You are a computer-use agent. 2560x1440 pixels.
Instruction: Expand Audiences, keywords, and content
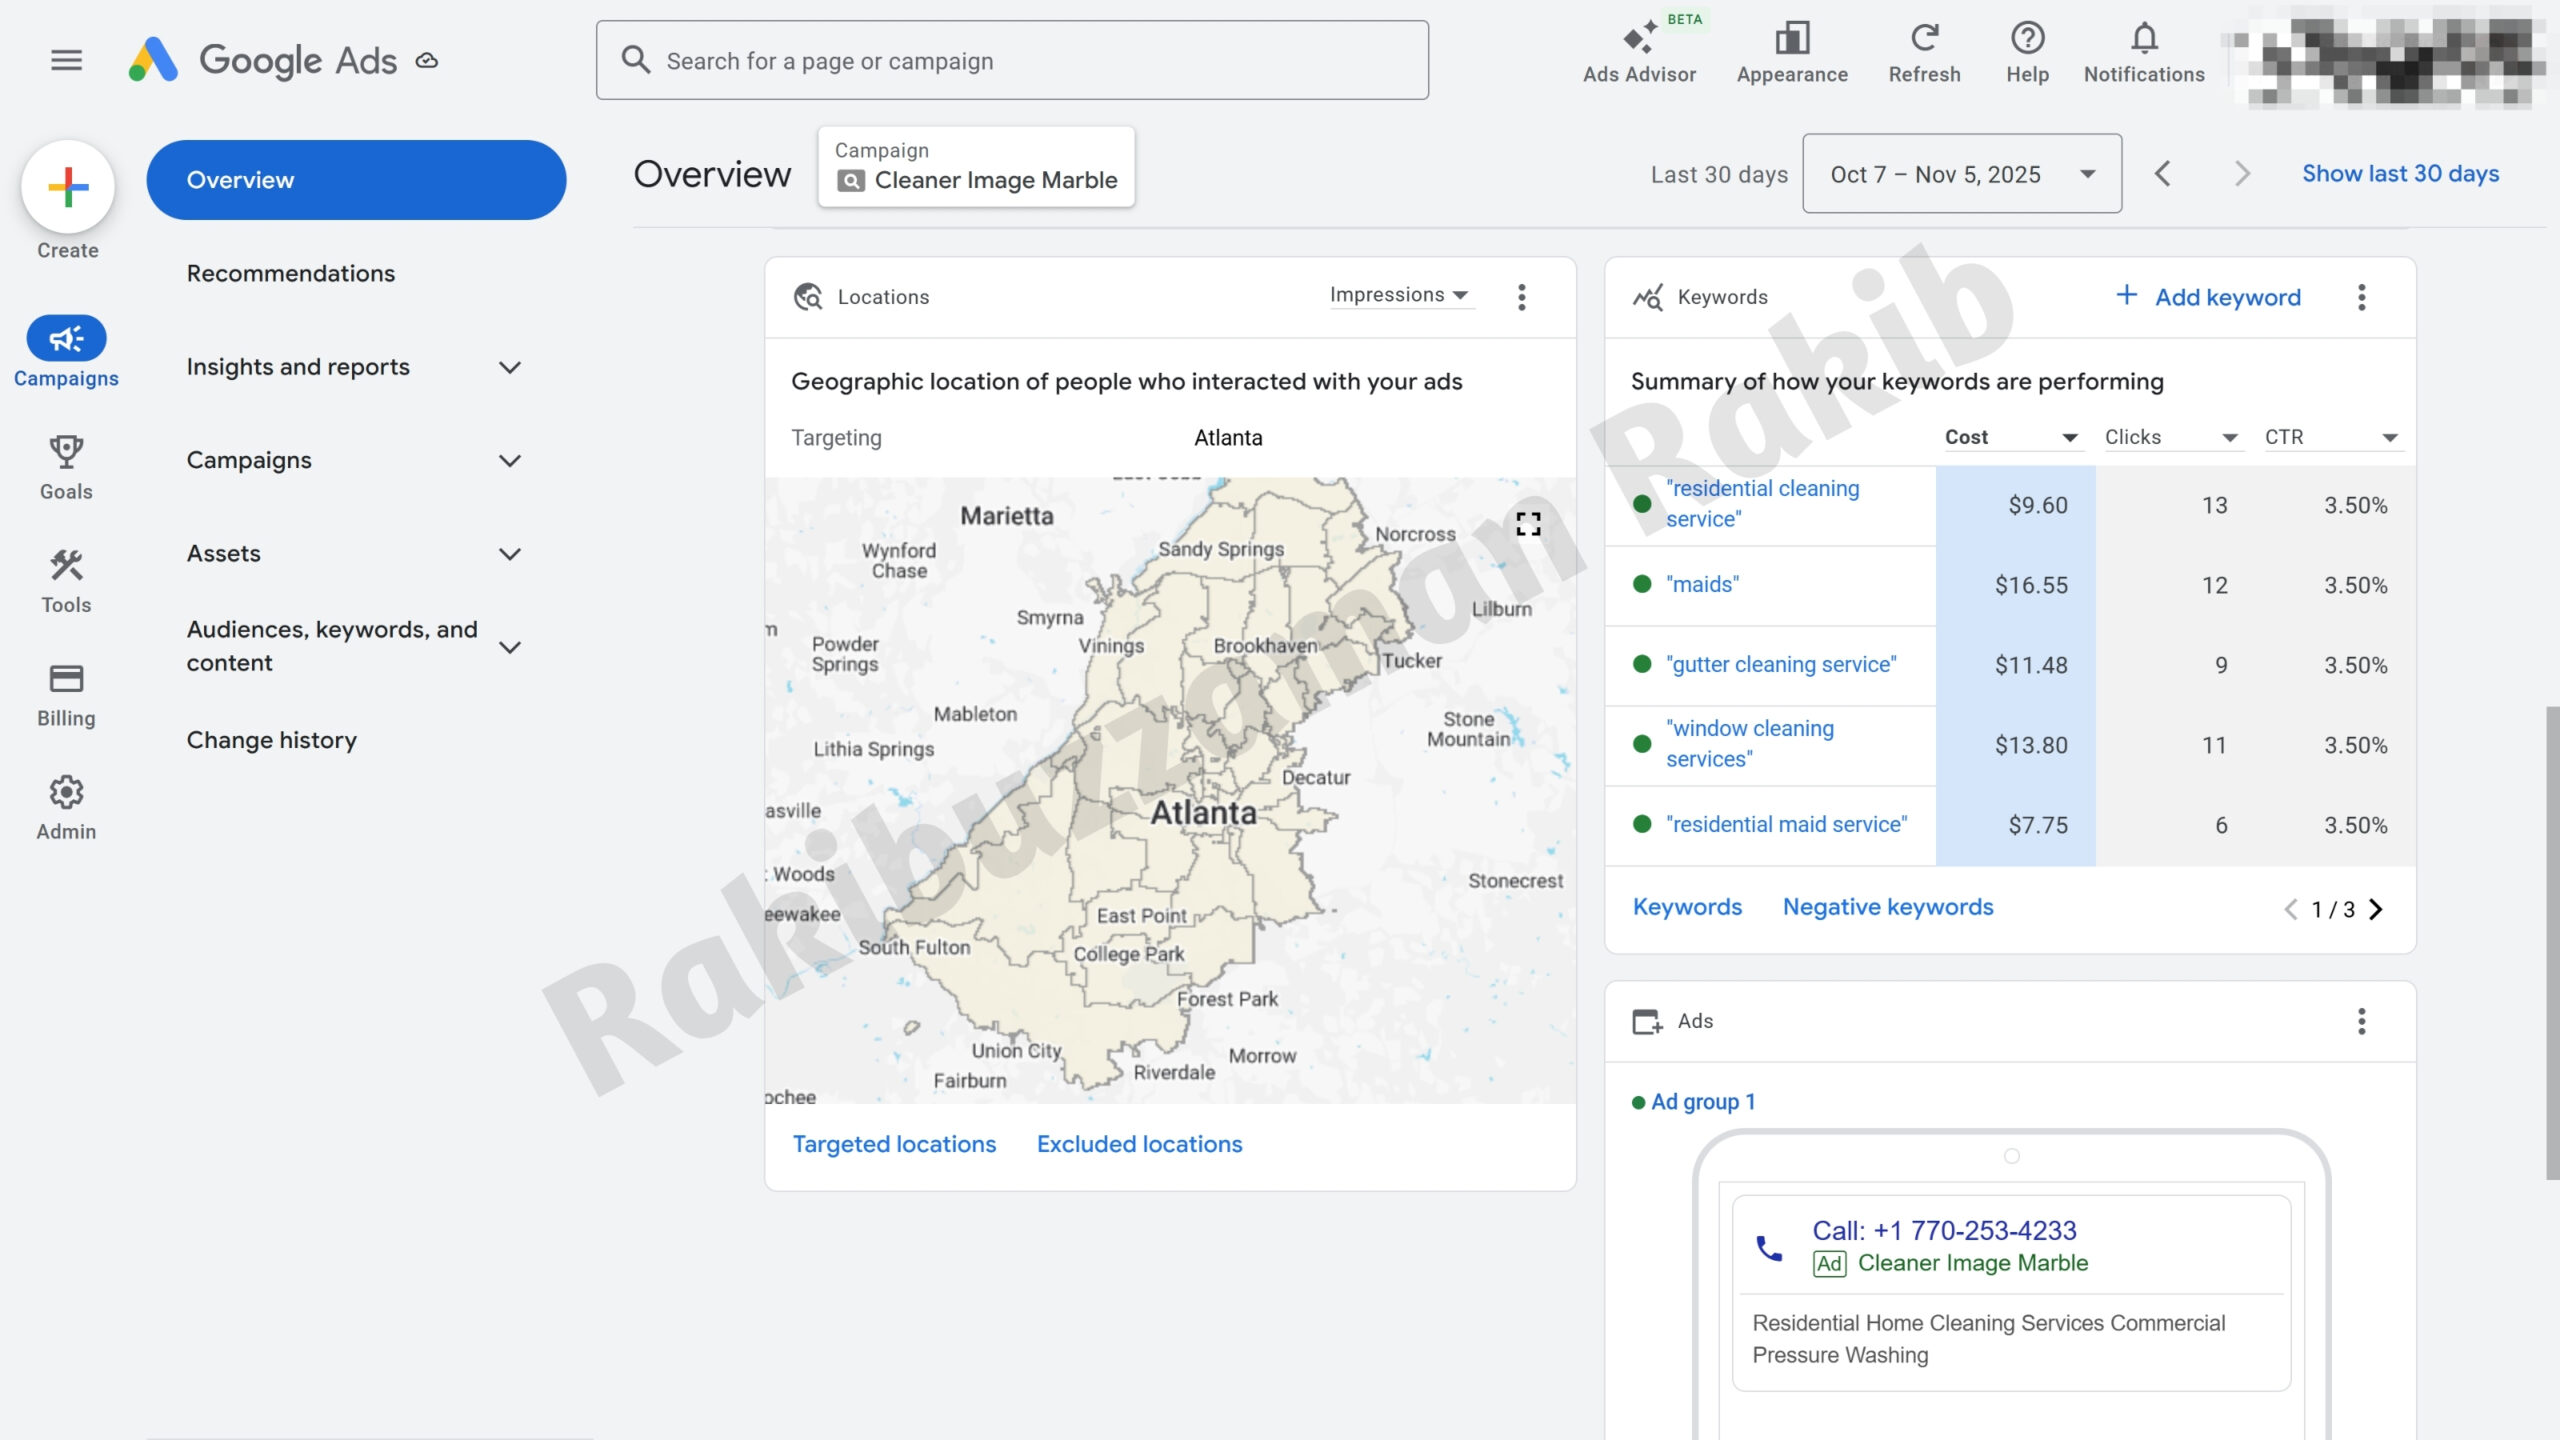click(509, 647)
